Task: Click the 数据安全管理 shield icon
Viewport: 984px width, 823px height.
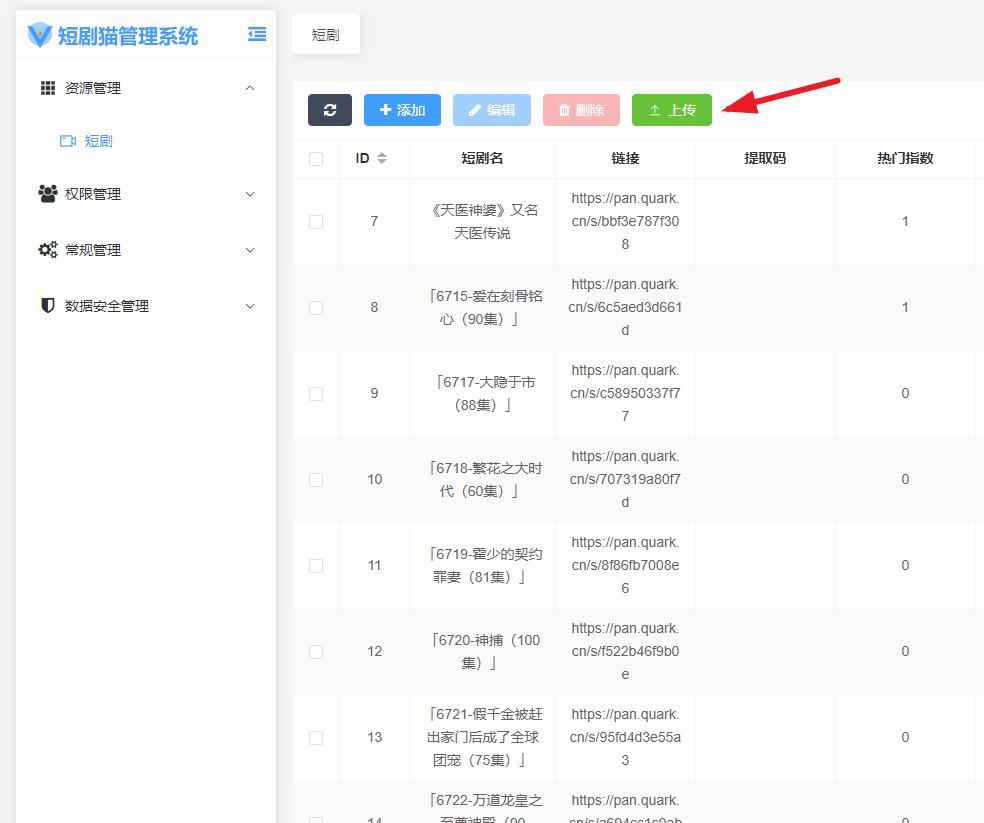Action: pyautogui.click(x=48, y=306)
